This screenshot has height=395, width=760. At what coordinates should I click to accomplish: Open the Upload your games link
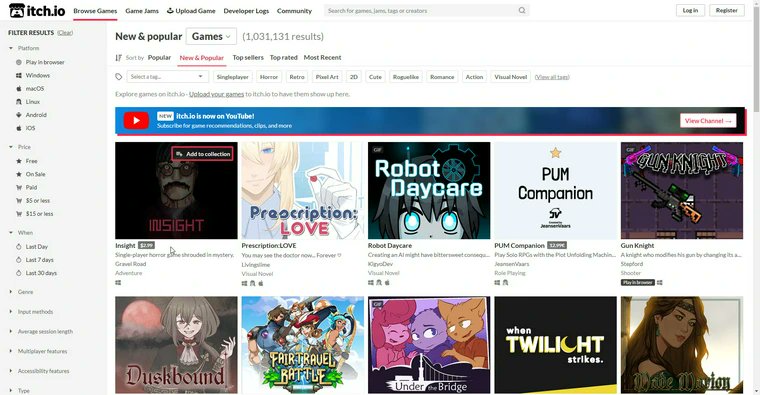[216, 94]
